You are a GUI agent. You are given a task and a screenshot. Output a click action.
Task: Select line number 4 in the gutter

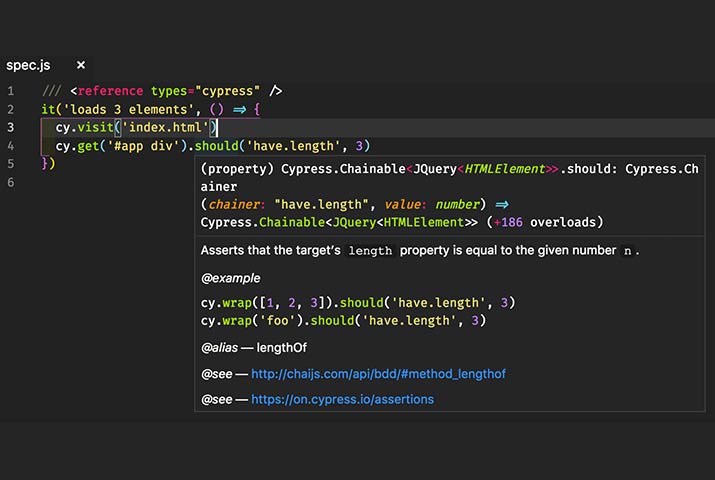click(x=10, y=145)
